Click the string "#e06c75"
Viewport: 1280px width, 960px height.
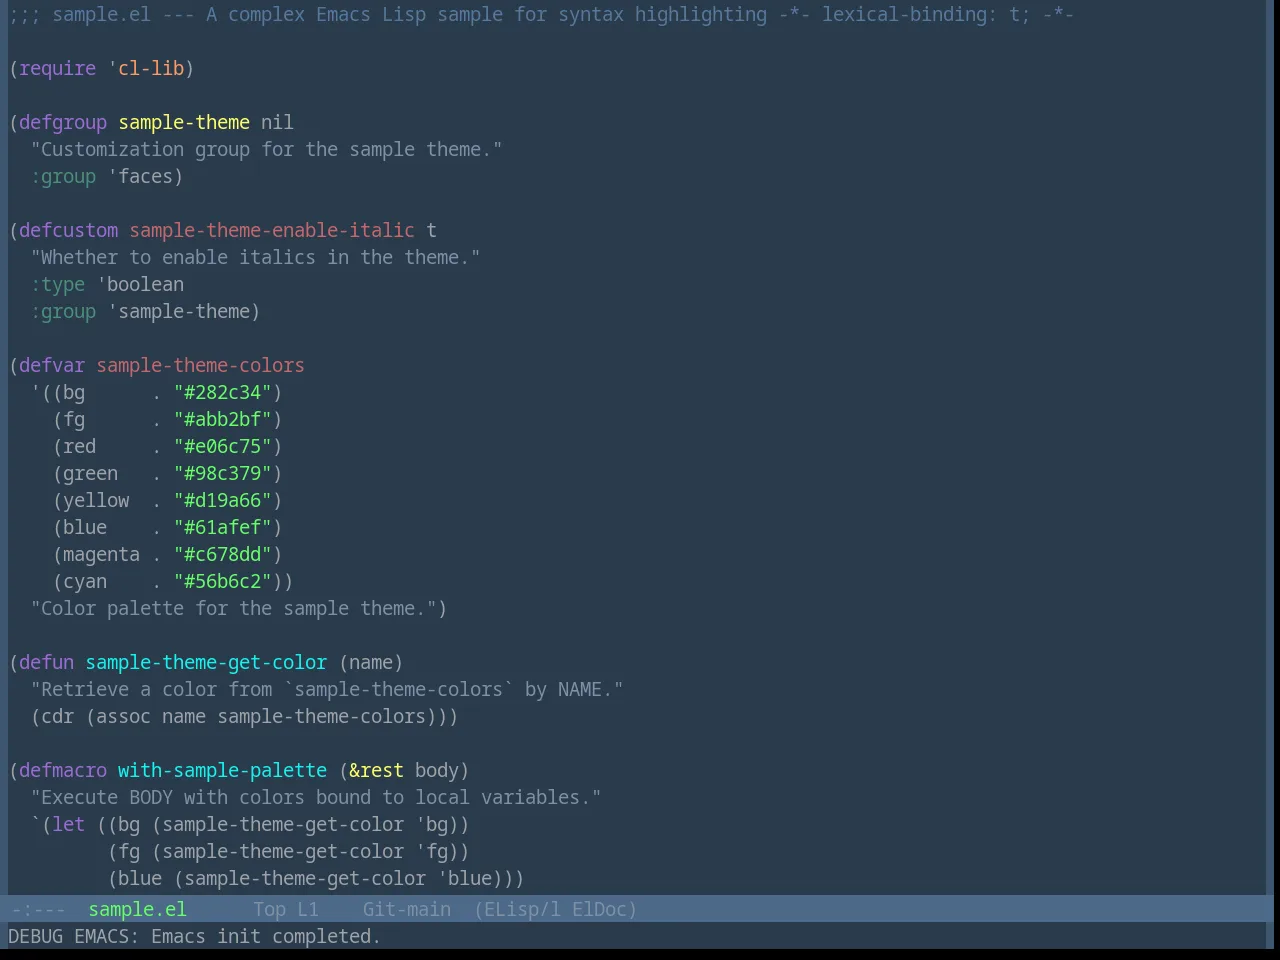222,446
